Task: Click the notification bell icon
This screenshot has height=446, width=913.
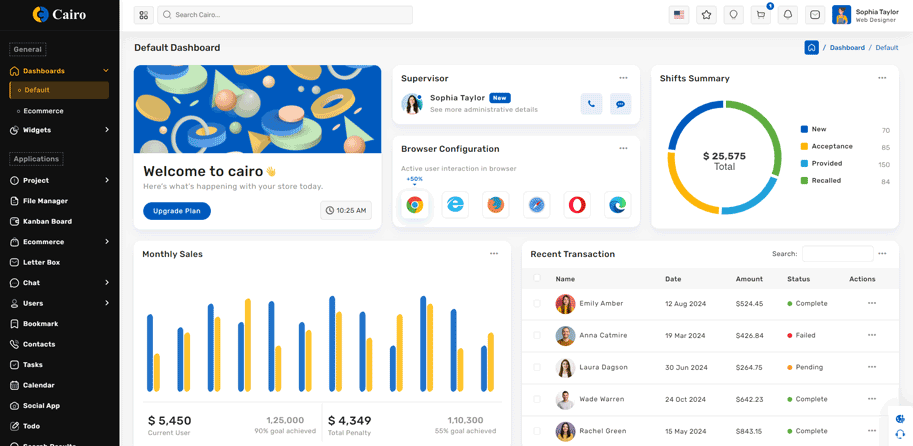Action: coord(788,15)
